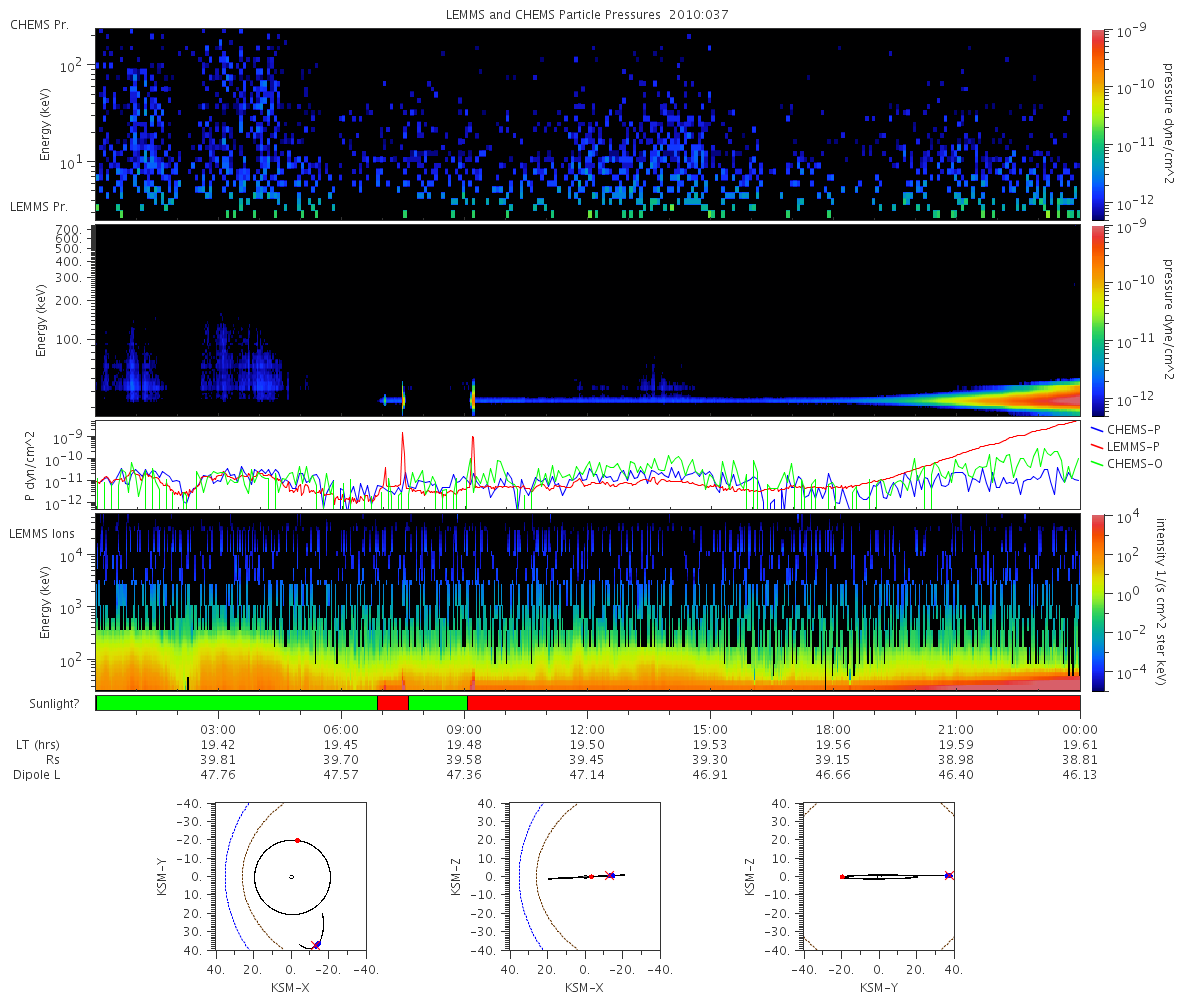Click the short red Sunlight segment near 07:00

tap(393, 703)
